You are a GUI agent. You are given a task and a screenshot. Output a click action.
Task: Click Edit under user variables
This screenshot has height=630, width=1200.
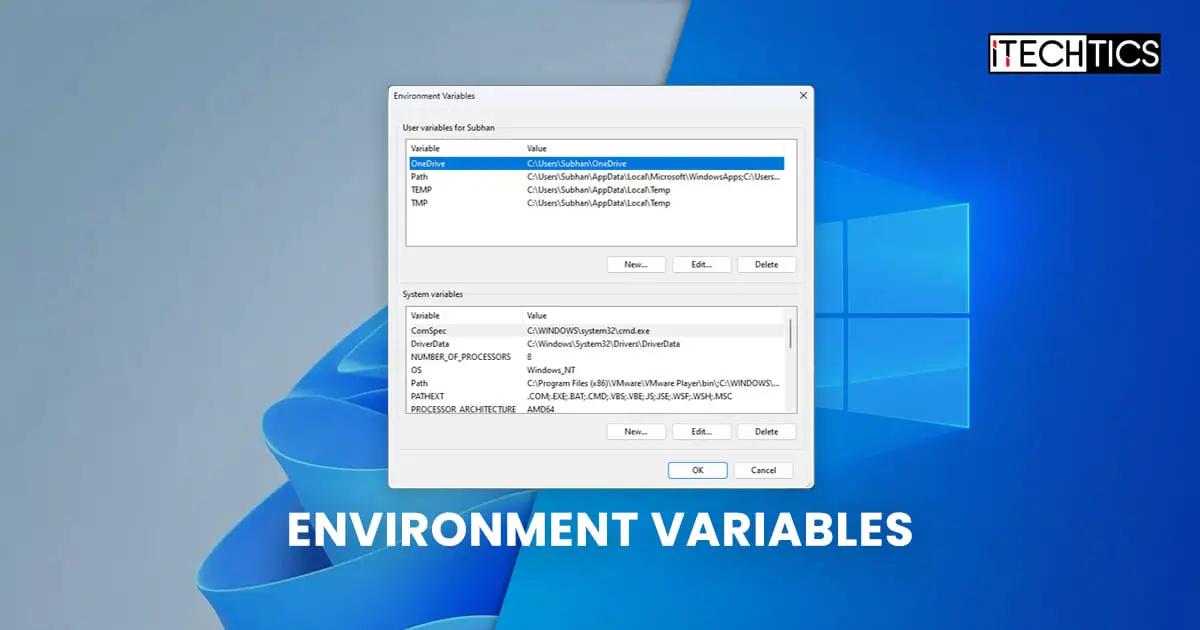tap(701, 264)
